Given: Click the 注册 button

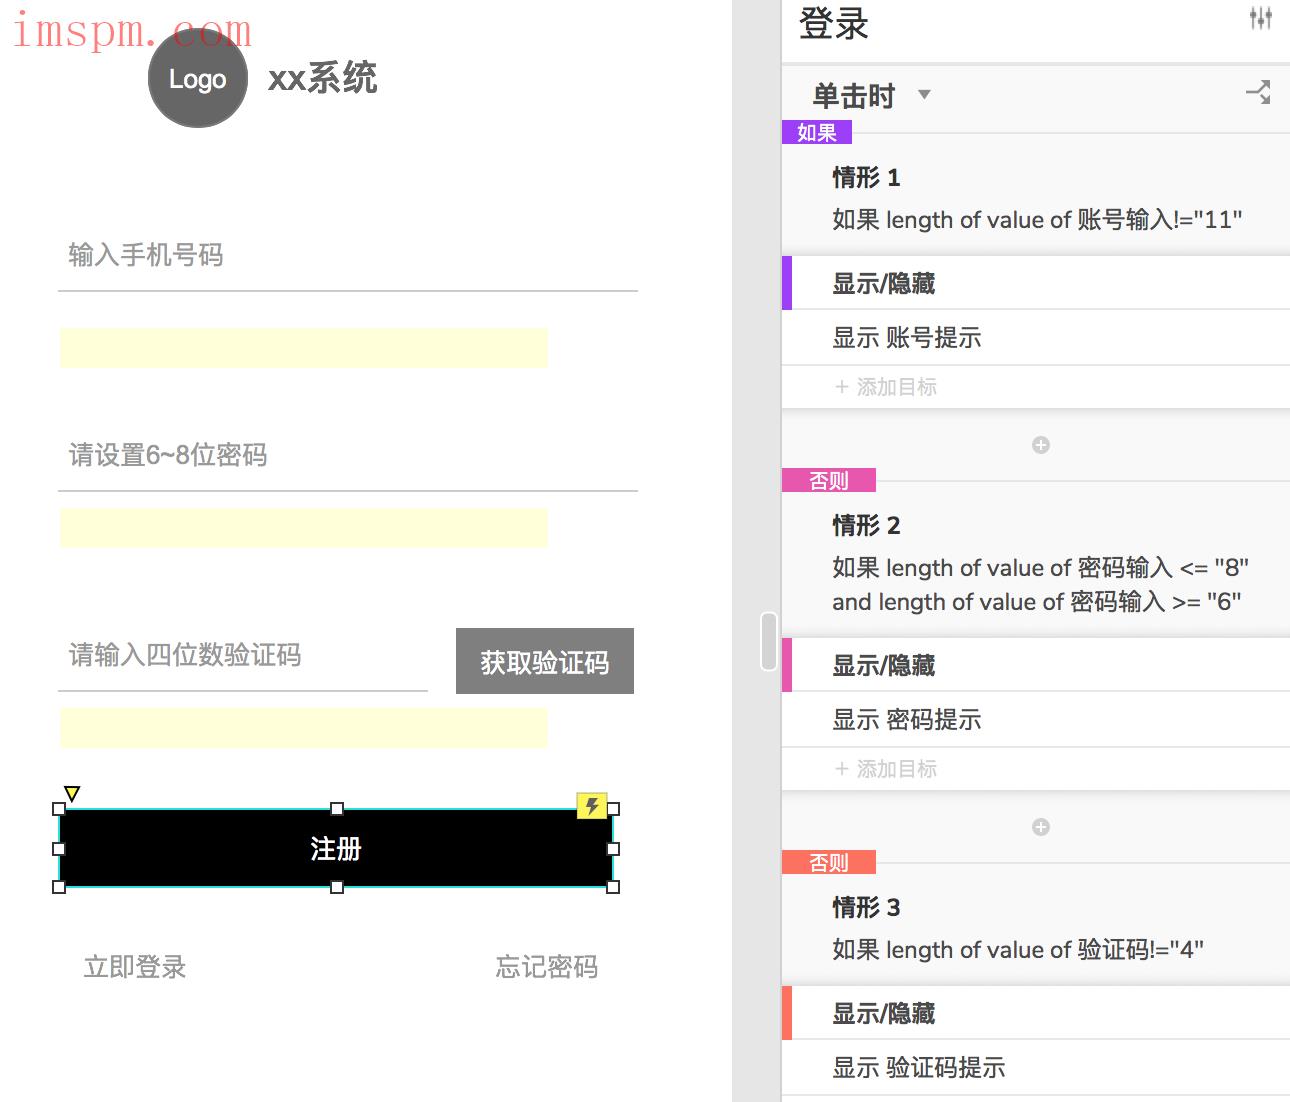Looking at the screenshot, I should click(336, 848).
